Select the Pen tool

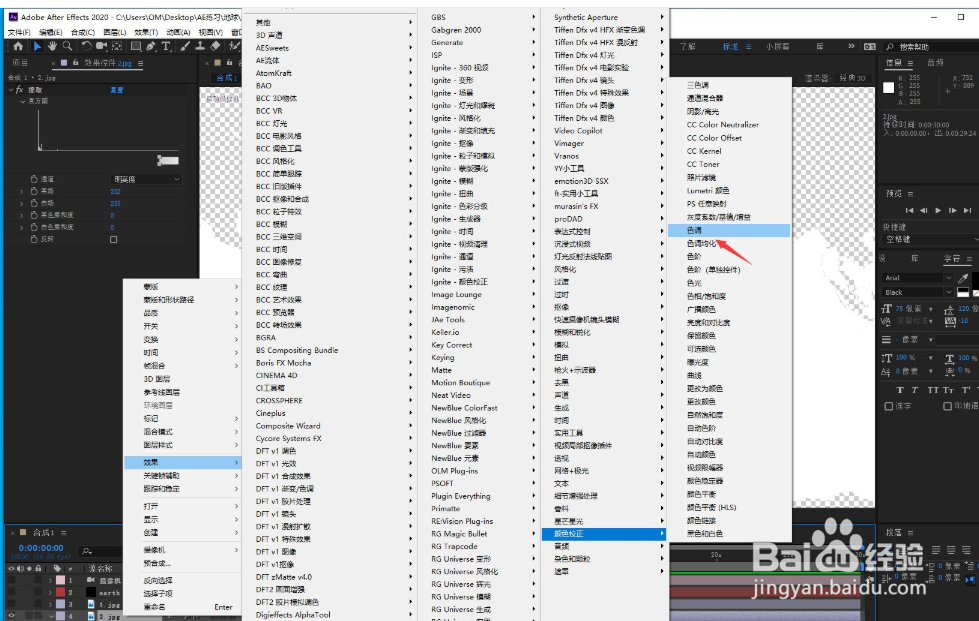click(151, 46)
